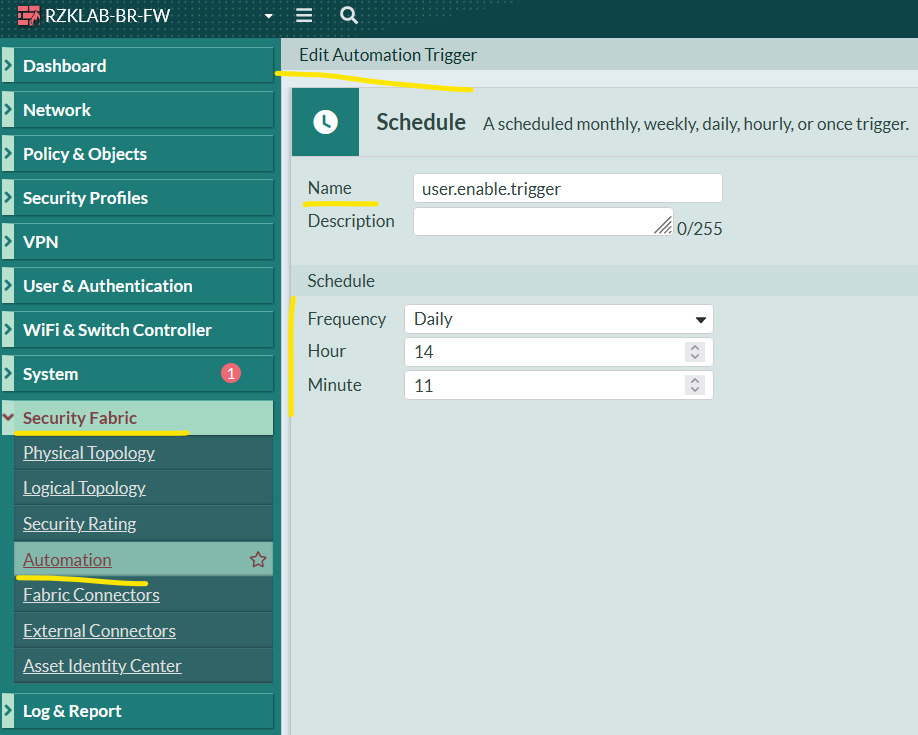The width and height of the screenshot is (918, 735).
Task: Click the empty Description text box
Action: point(540,222)
